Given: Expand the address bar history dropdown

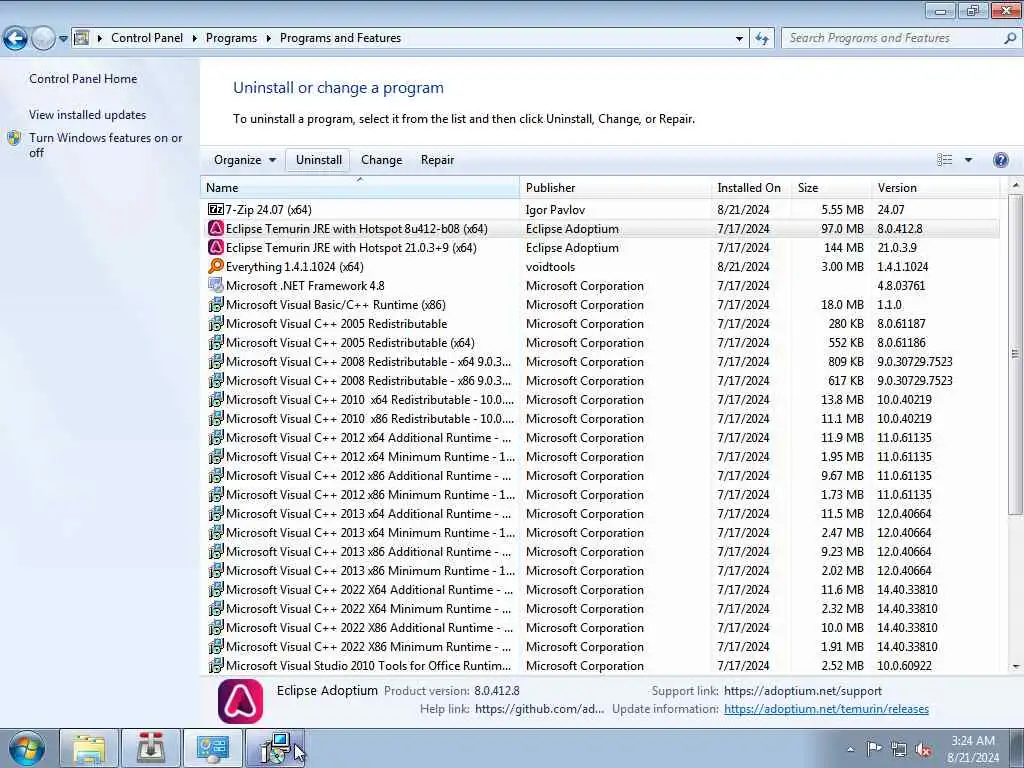Looking at the screenshot, I should (739, 39).
